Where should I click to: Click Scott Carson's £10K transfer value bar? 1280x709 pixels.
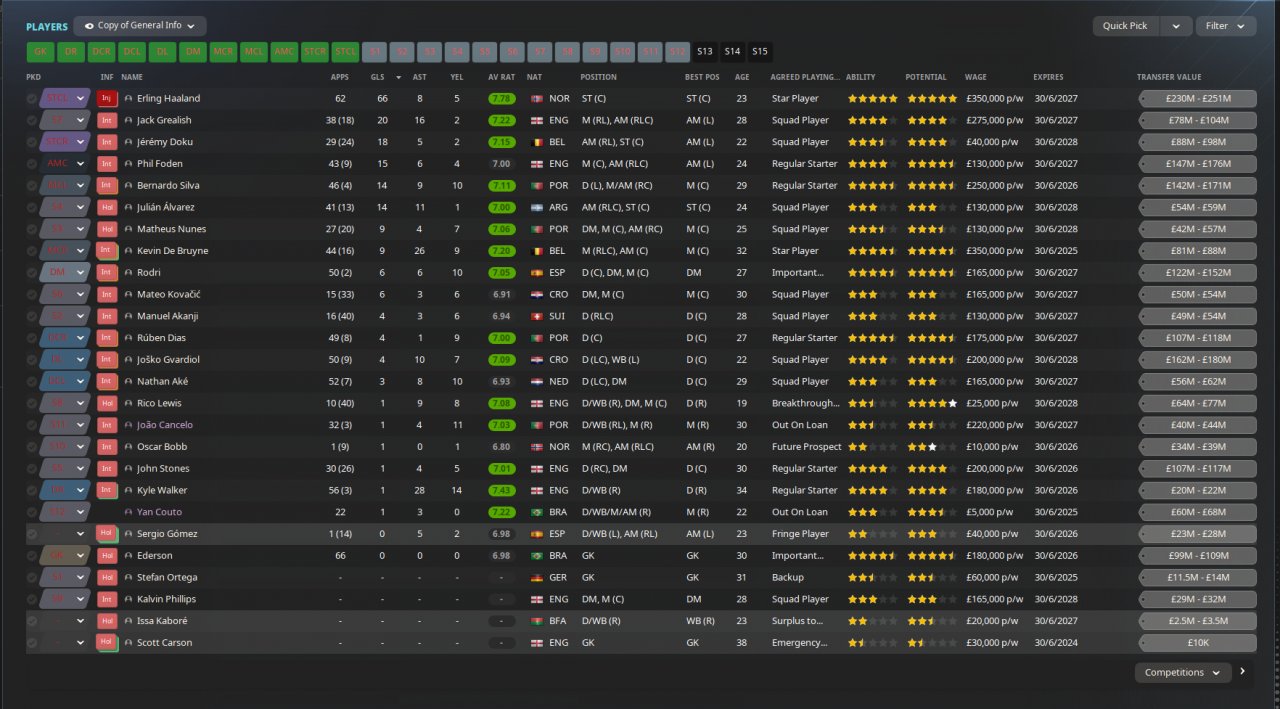click(x=1197, y=642)
